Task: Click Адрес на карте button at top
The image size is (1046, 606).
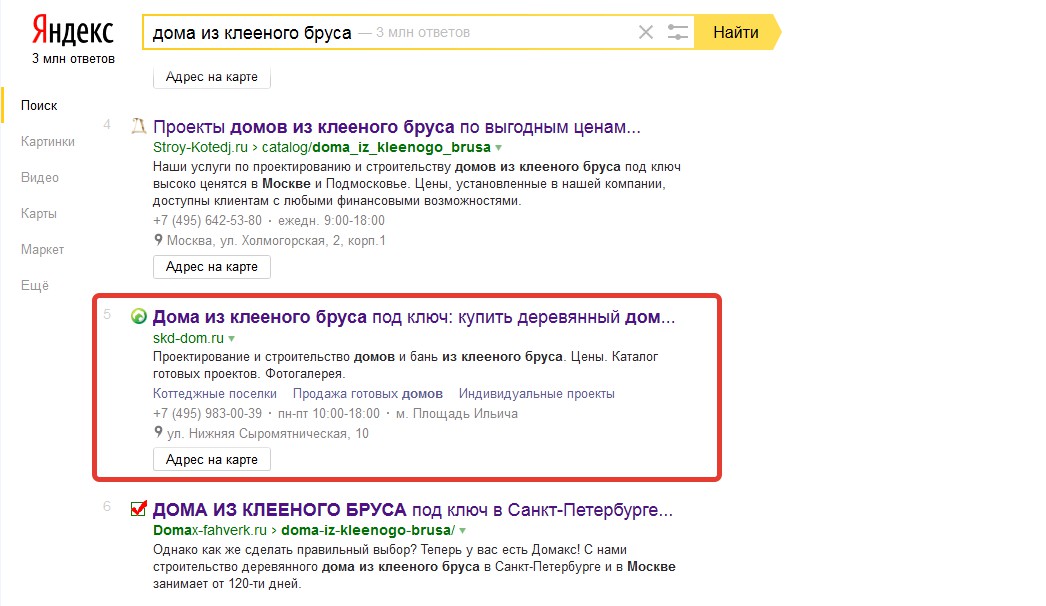Action: 211,77
